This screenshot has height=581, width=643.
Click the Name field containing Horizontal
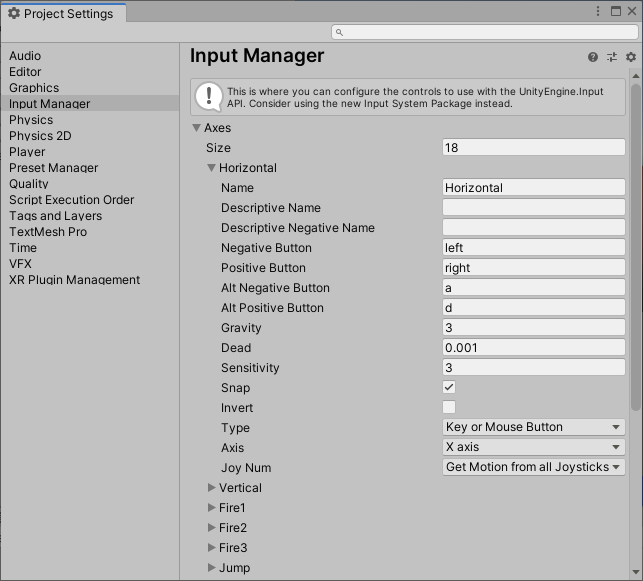[x=534, y=187]
